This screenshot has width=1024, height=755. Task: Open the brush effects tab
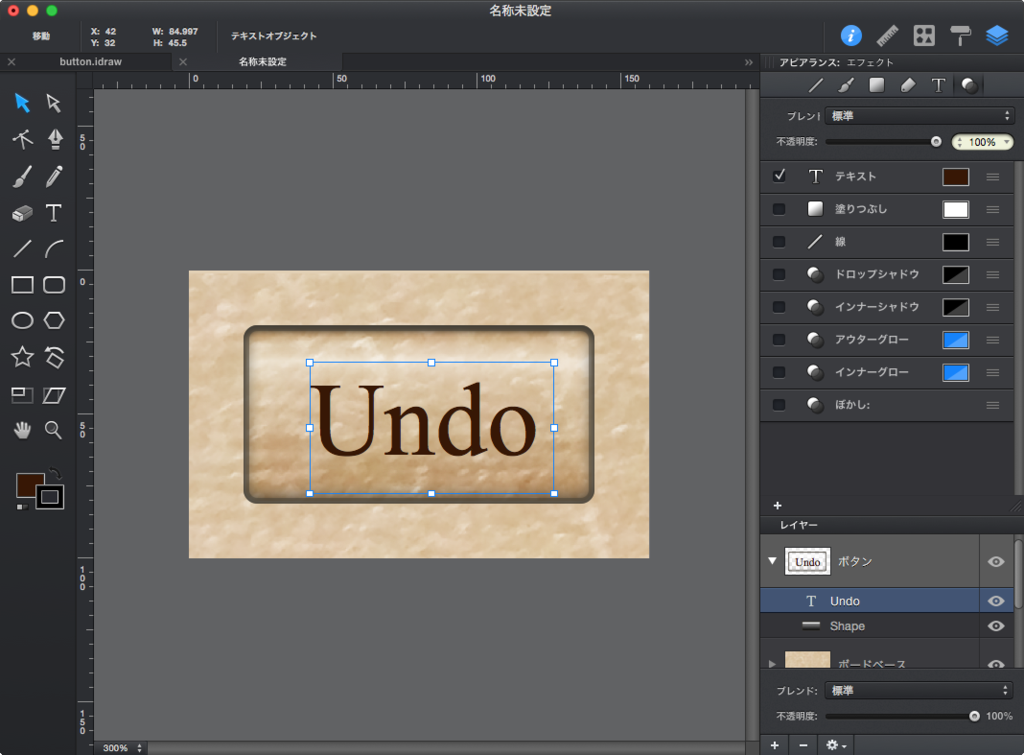(x=846, y=86)
